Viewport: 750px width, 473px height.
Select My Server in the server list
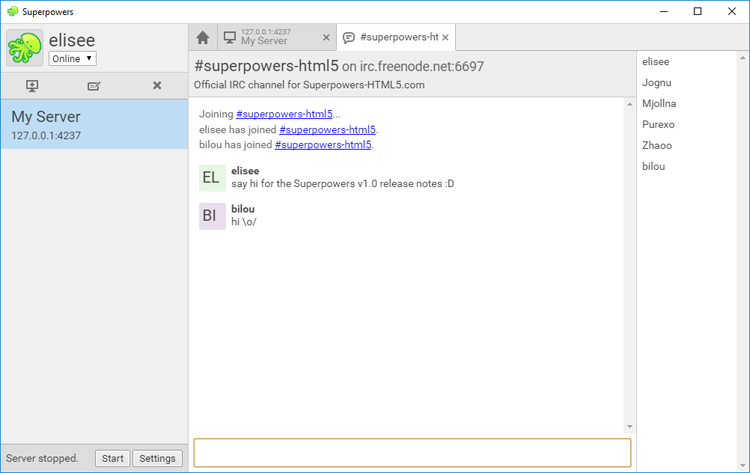tap(95, 124)
